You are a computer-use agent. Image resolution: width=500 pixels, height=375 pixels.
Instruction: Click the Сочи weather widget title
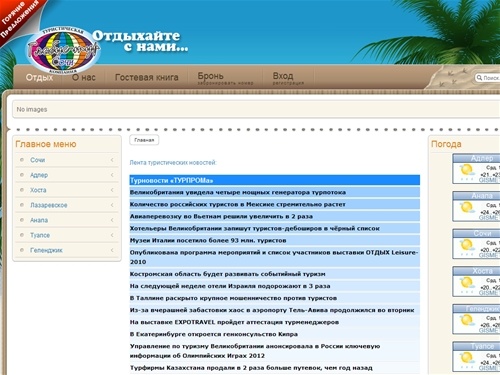(482, 233)
